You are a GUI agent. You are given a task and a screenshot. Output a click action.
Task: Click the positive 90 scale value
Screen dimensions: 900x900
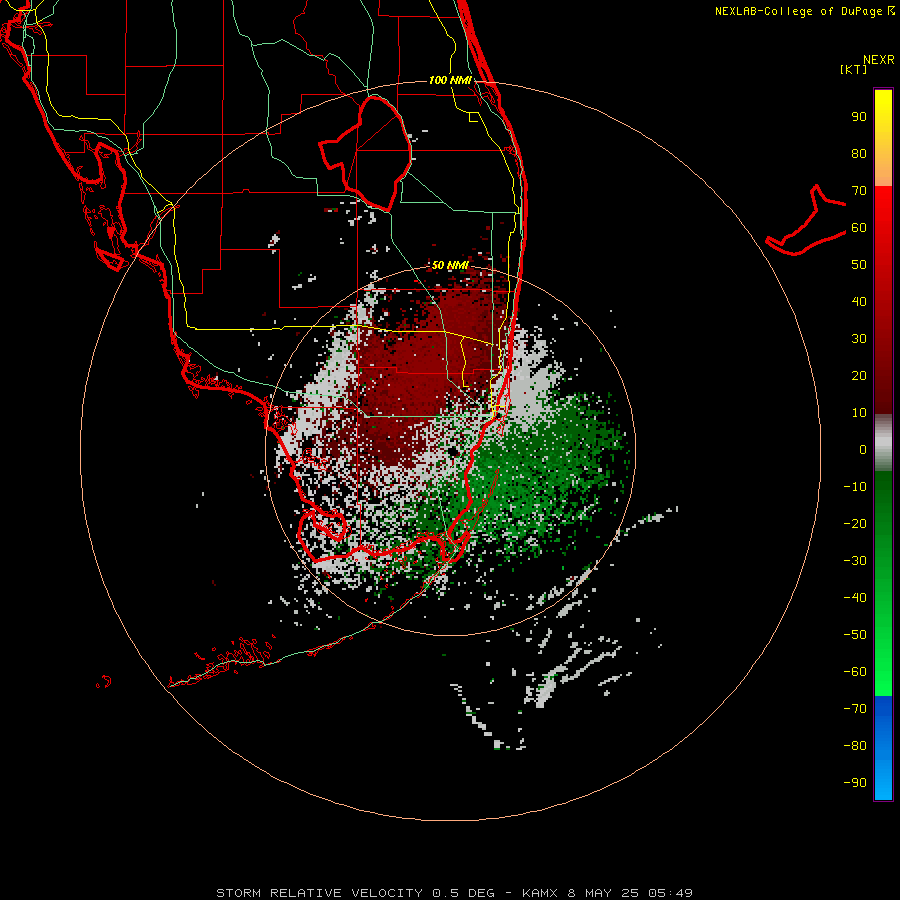pyautogui.click(x=859, y=117)
